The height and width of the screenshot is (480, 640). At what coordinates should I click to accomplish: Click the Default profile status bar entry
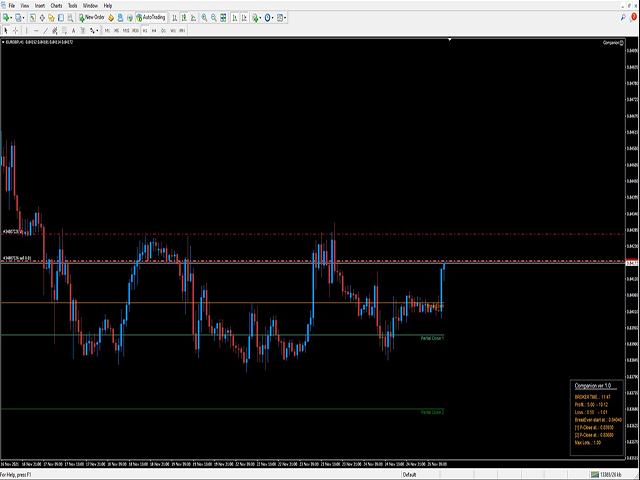coord(409,475)
